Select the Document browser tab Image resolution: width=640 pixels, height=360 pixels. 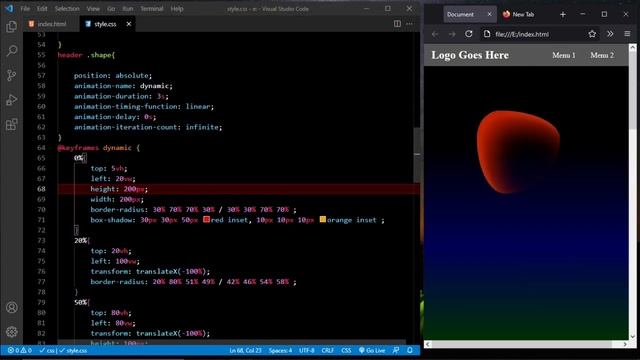coord(470,14)
